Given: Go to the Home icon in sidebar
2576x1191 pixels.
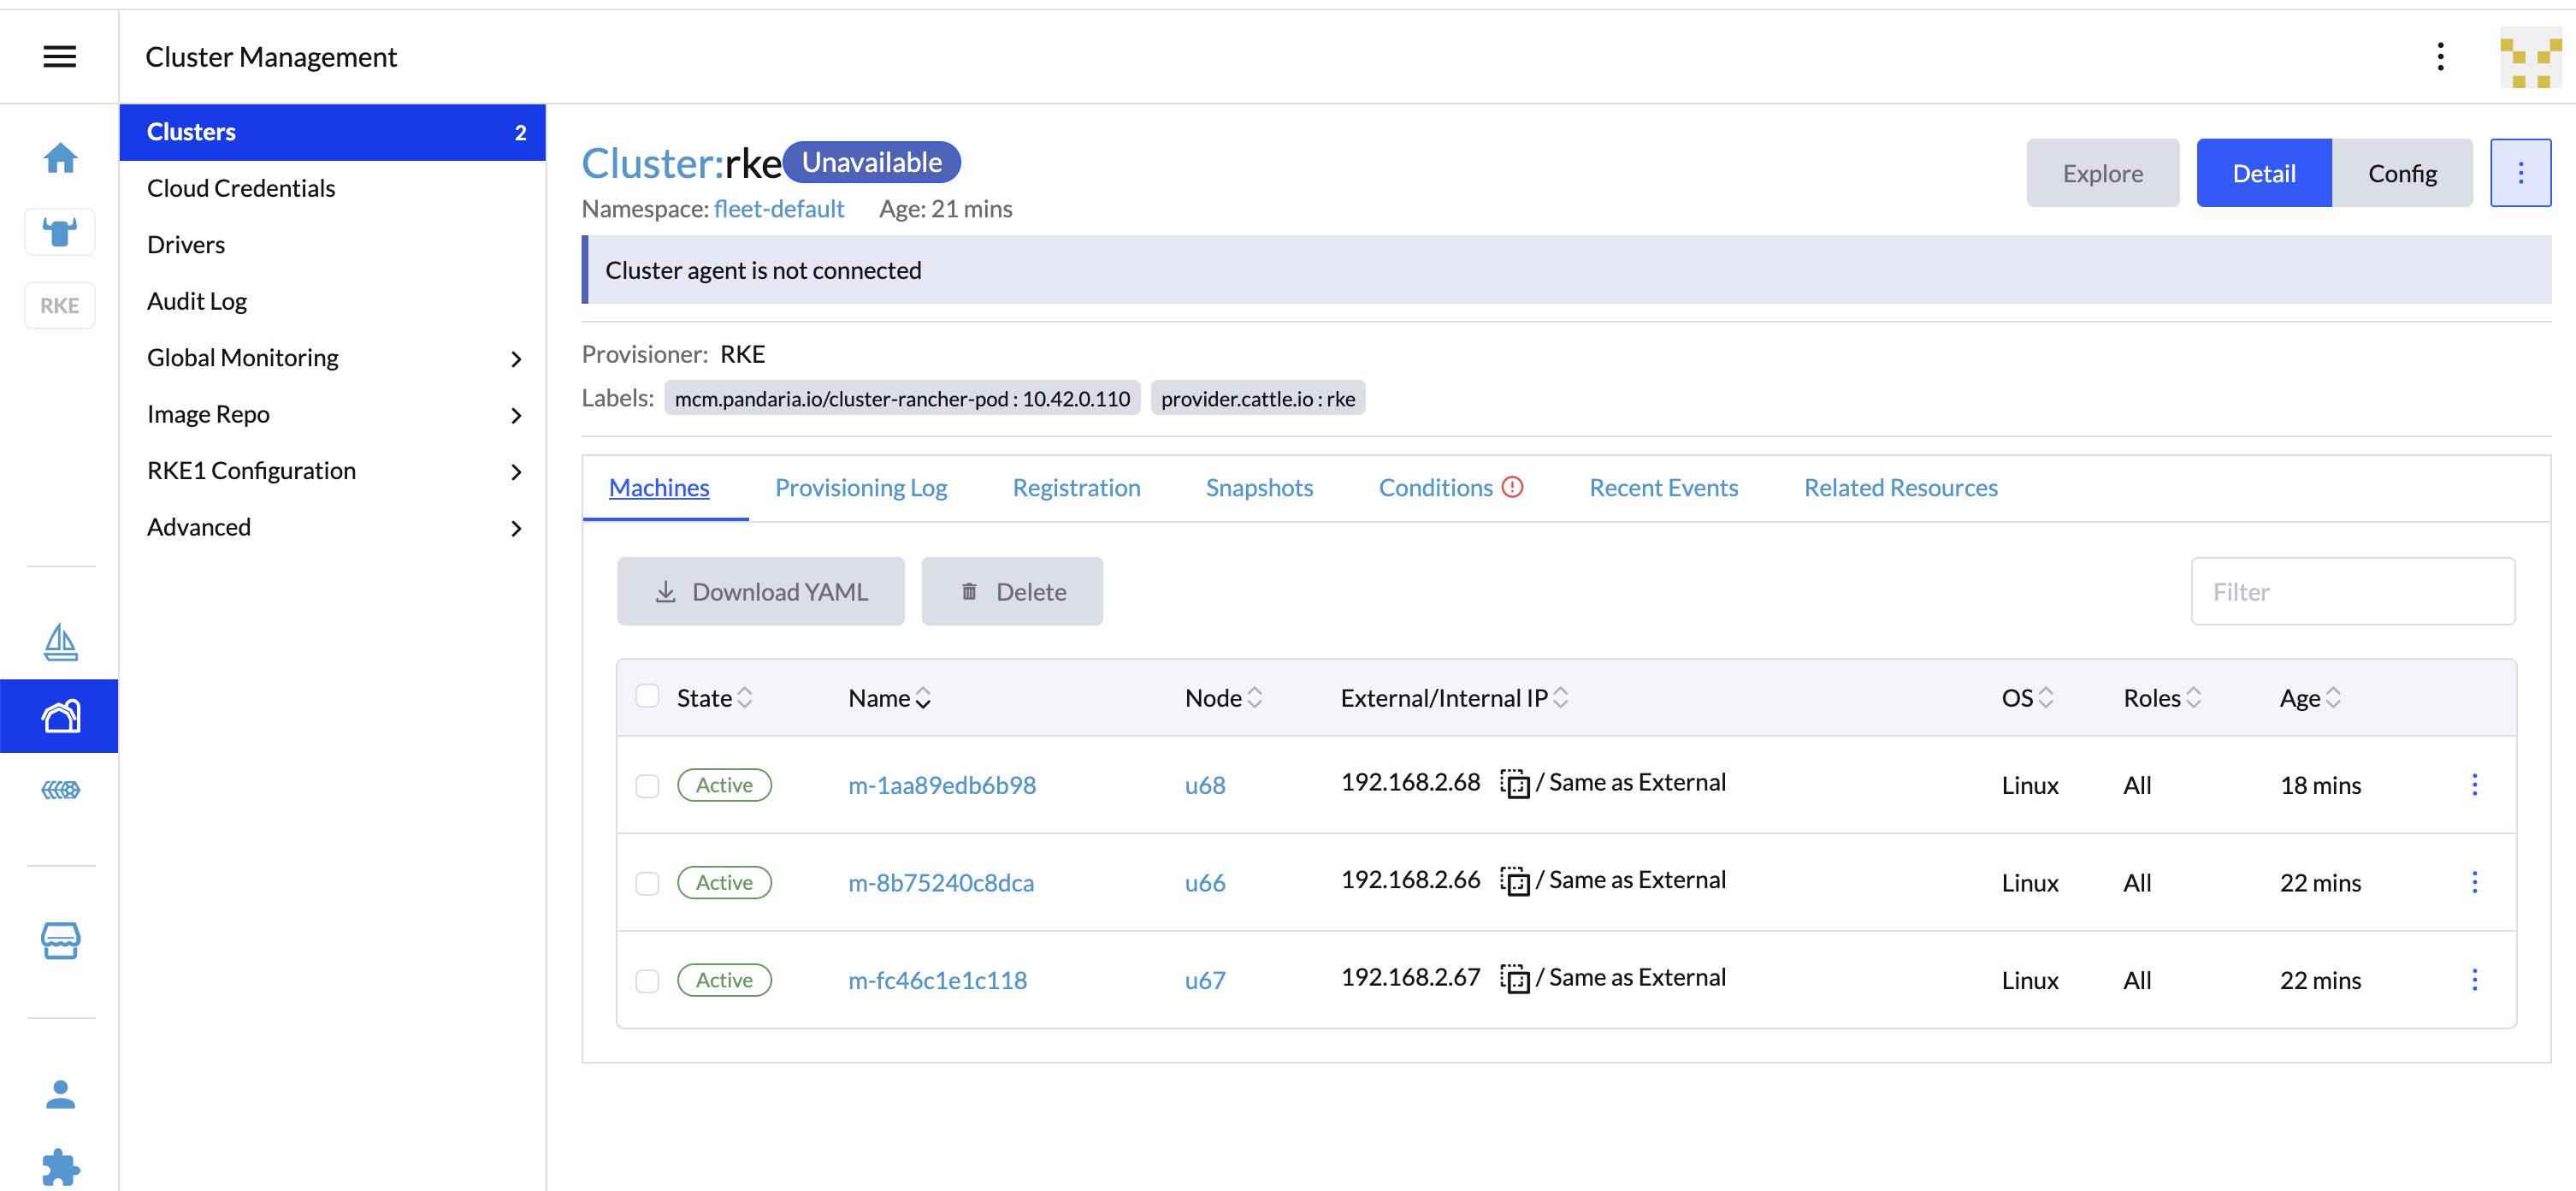Looking at the screenshot, I should pyautogui.click(x=60, y=157).
